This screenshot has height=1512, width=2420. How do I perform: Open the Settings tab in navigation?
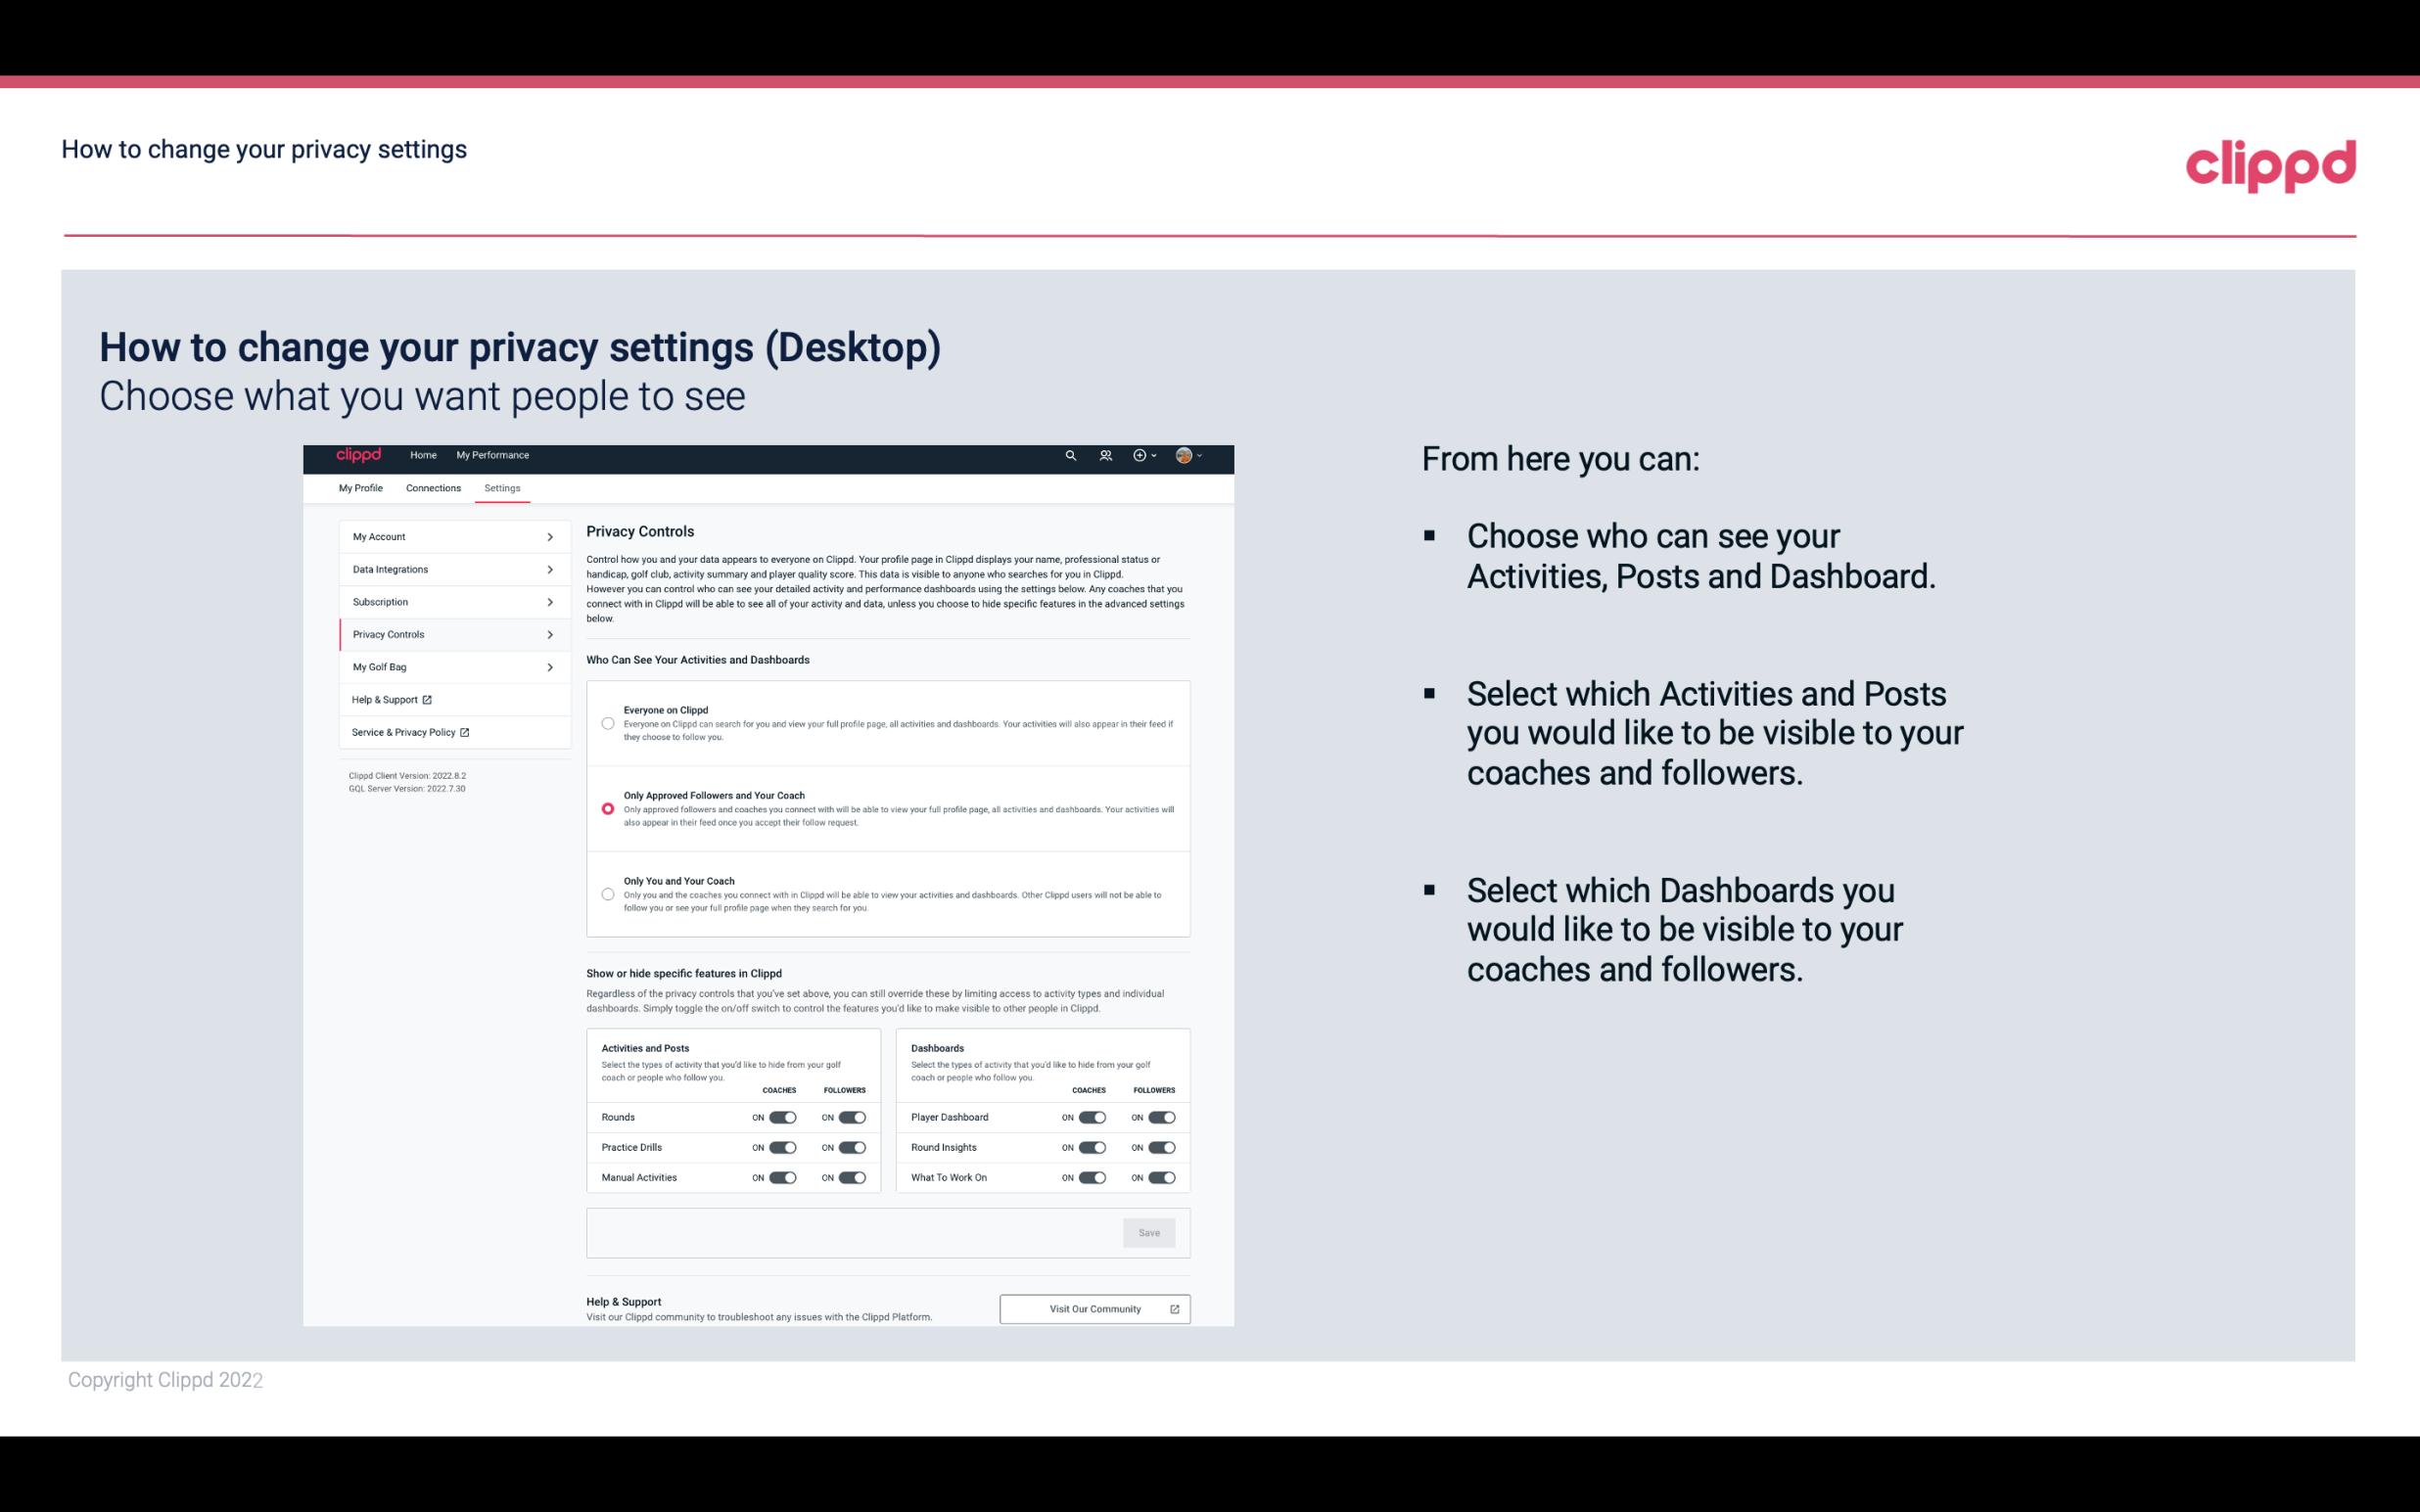pyautogui.click(x=500, y=487)
